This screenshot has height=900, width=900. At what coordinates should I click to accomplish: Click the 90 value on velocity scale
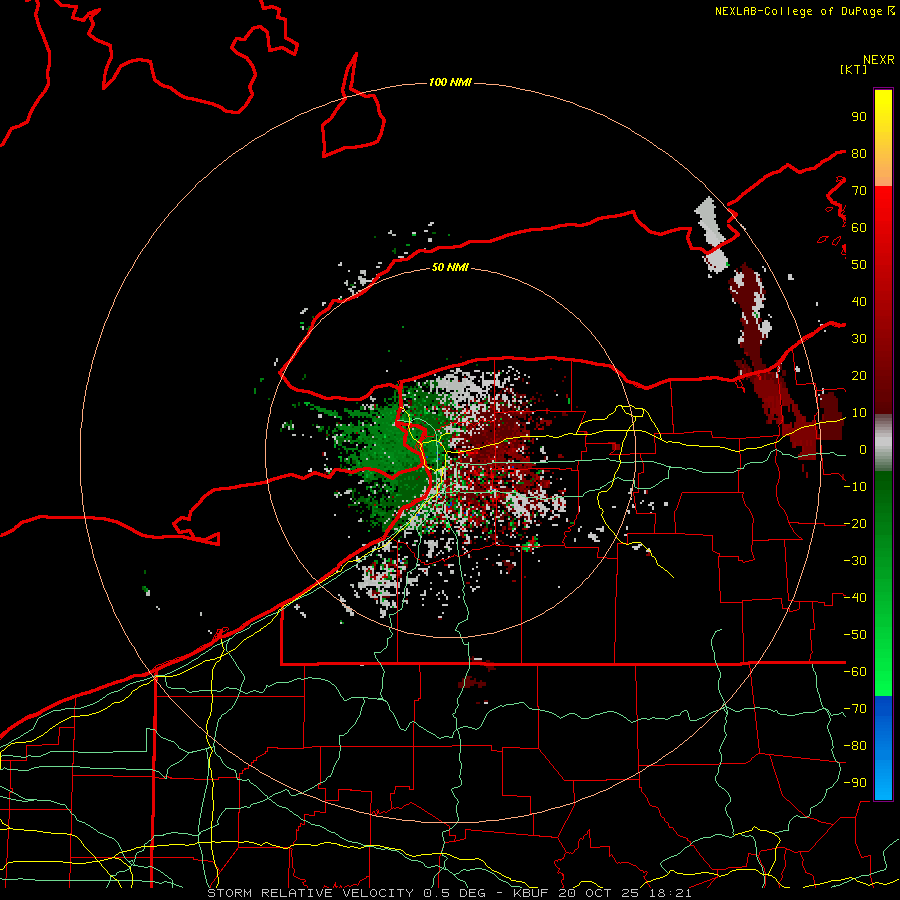[859, 117]
